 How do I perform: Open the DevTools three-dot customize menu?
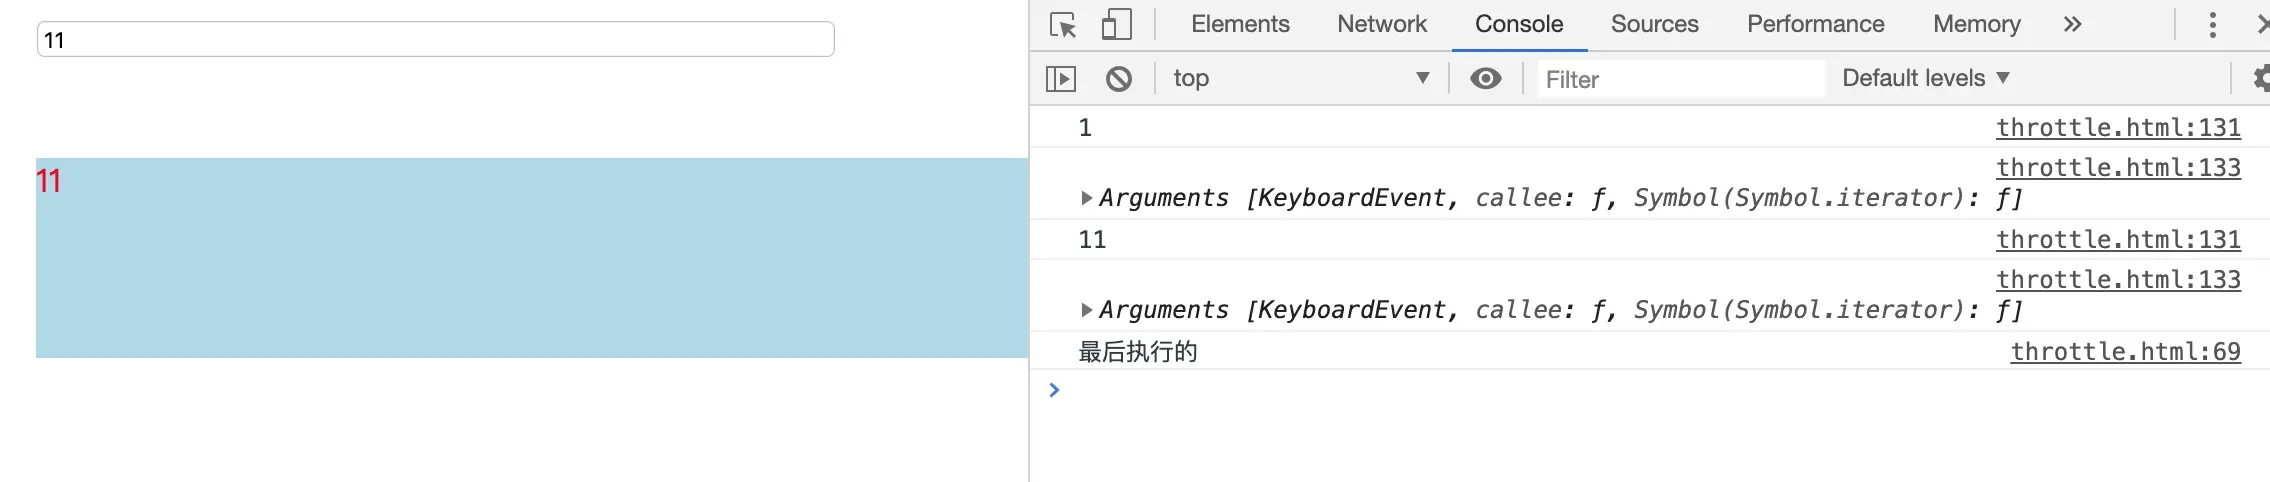point(2212,24)
